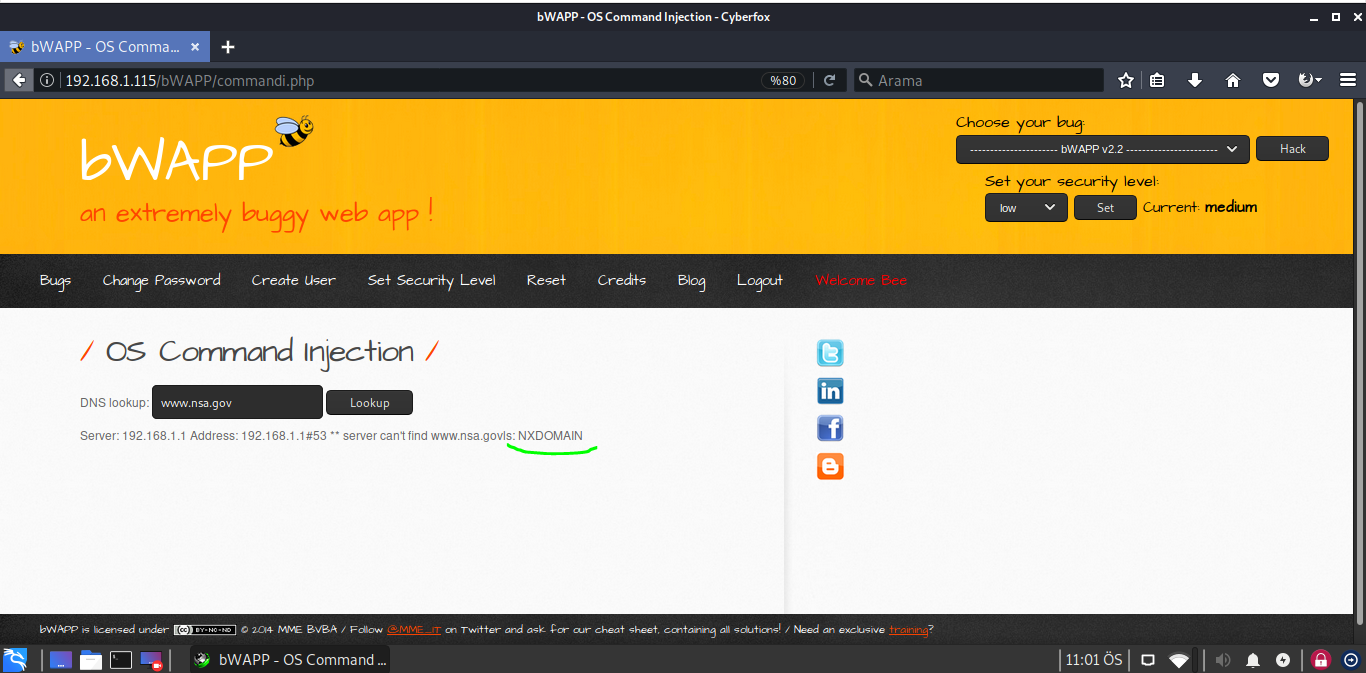Open the Credits menu item
The width and height of the screenshot is (1366, 673).
pos(622,280)
